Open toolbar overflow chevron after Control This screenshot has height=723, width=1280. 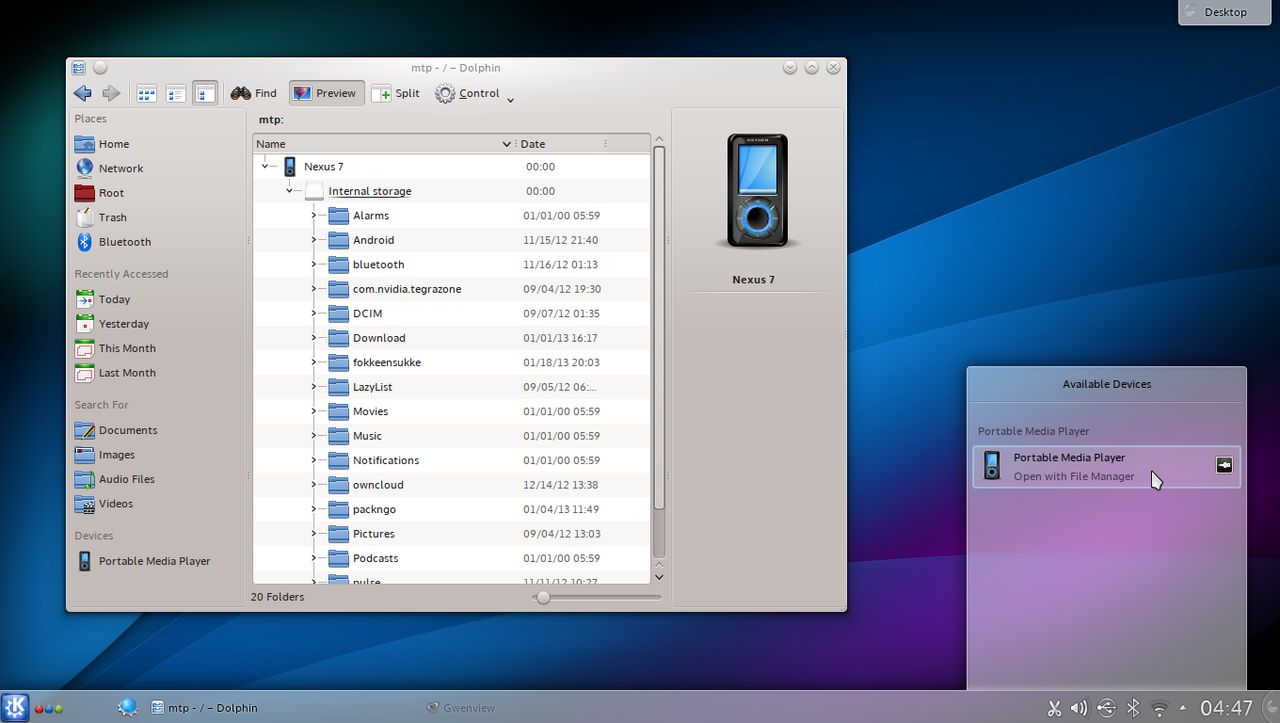point(511,99)
